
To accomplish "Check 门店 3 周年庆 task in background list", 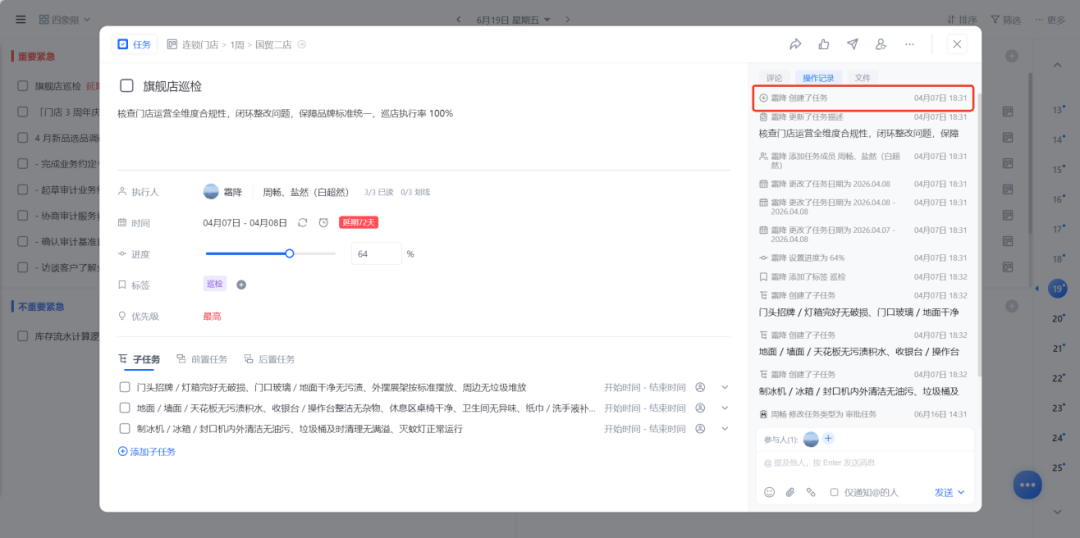I will (x=23, y=112).
